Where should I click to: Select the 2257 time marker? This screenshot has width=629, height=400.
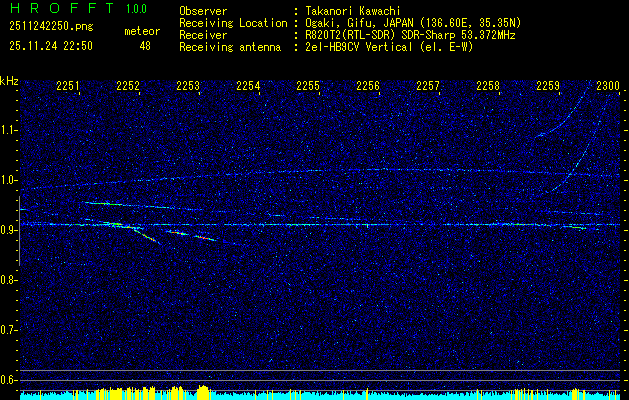pyautogui.click(x=428, y=87)
